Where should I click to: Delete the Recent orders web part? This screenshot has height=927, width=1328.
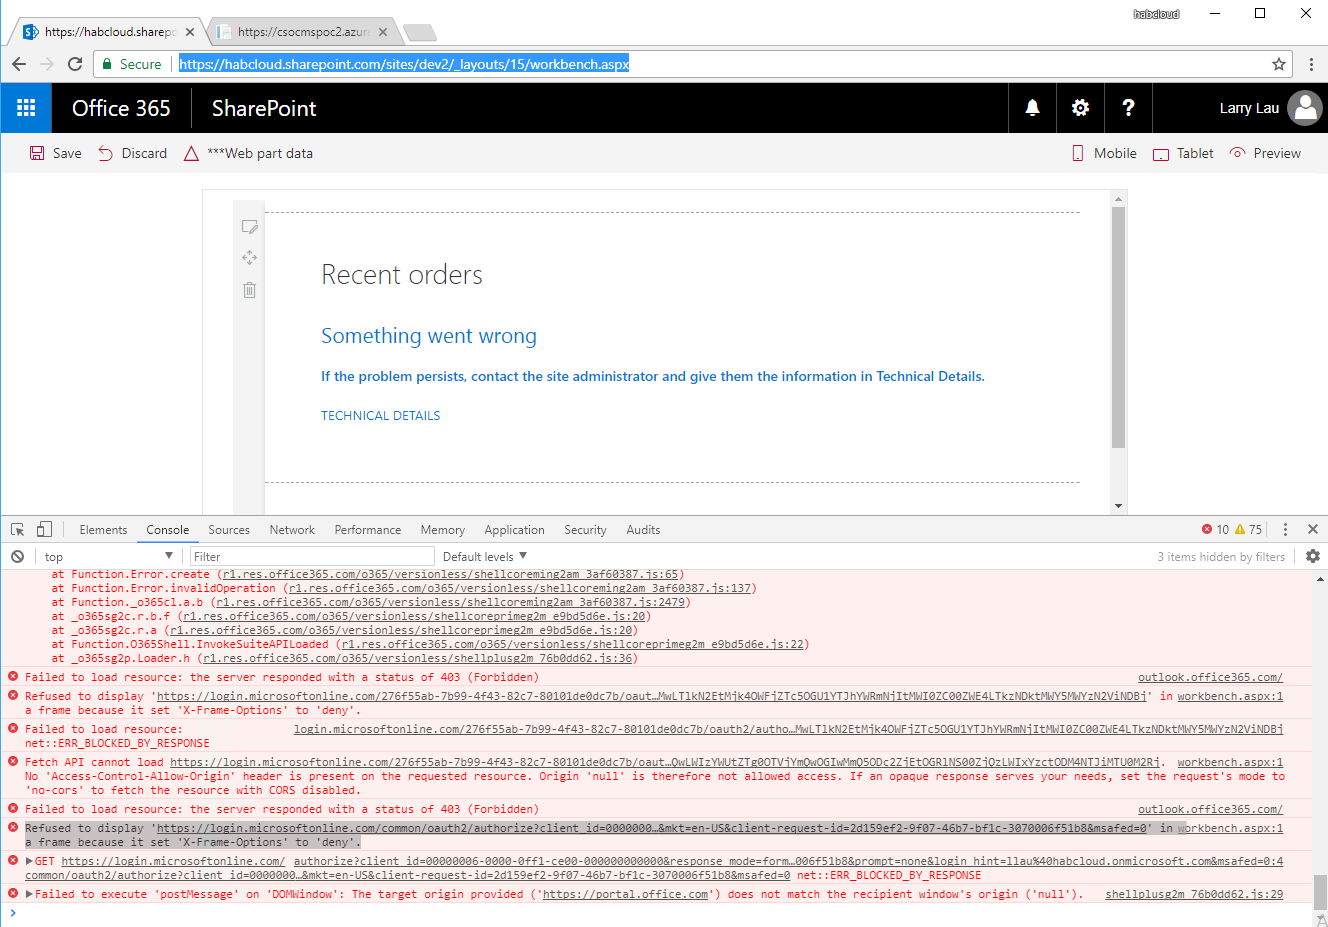[249, 288]
